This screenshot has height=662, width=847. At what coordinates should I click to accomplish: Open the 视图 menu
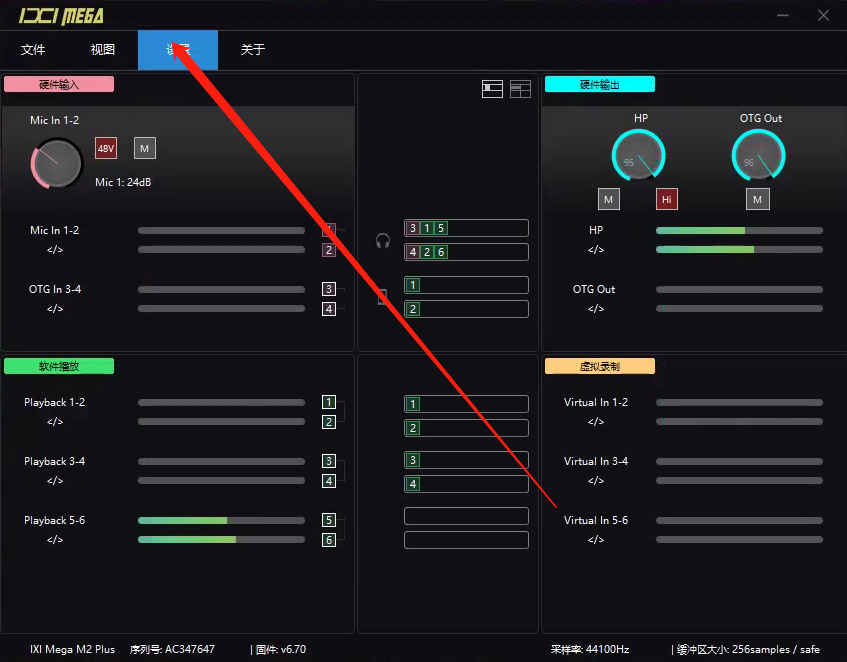pos(103,50)
